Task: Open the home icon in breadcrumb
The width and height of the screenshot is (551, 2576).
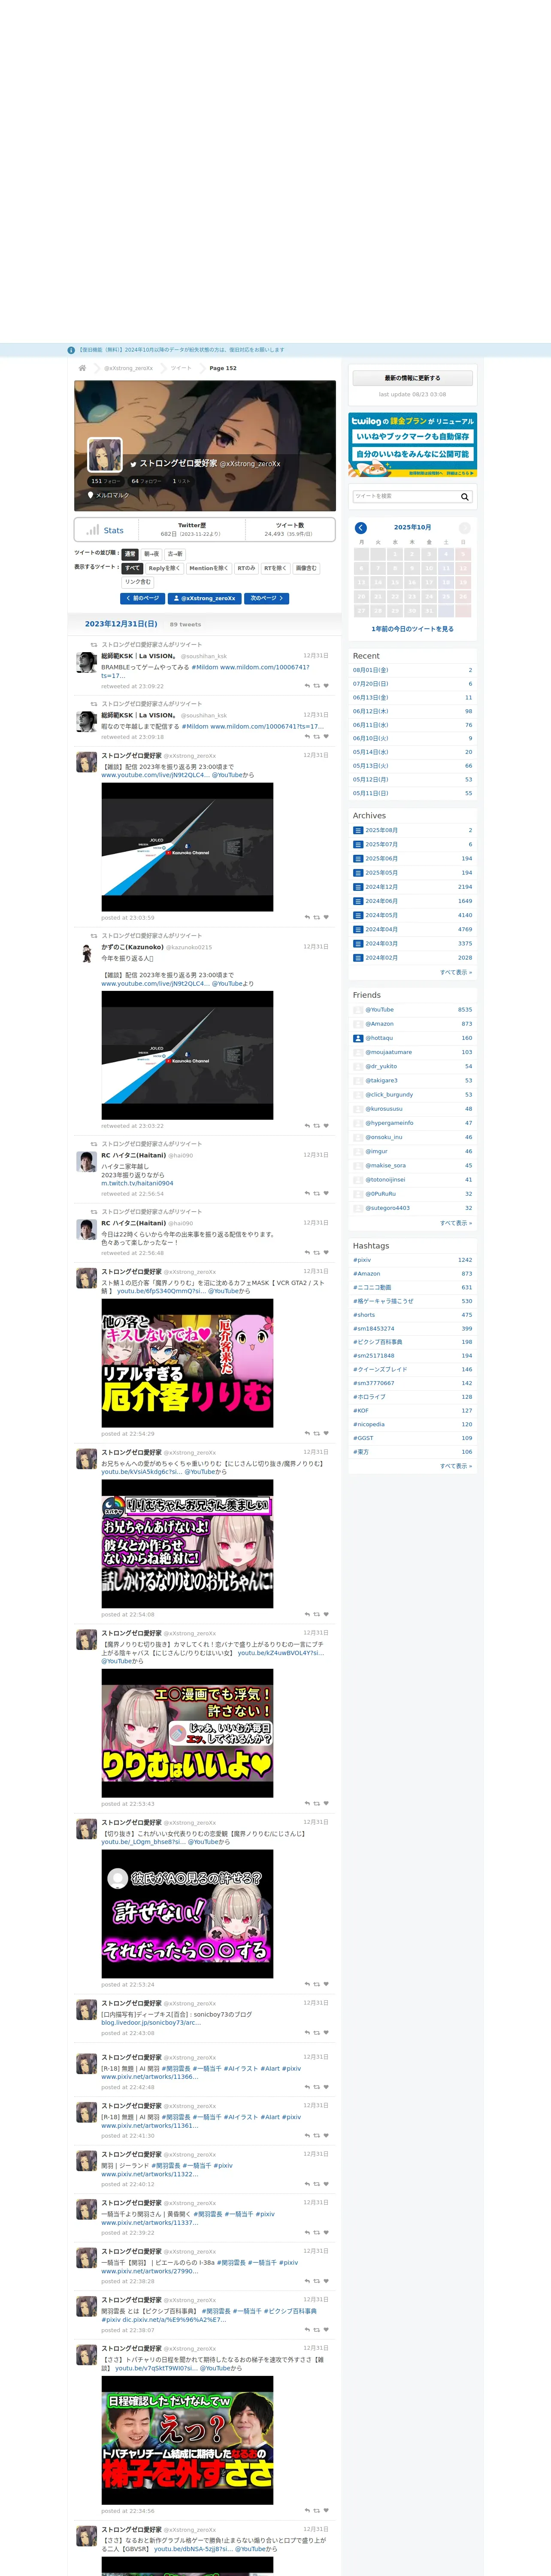Action: pos(82,368)
